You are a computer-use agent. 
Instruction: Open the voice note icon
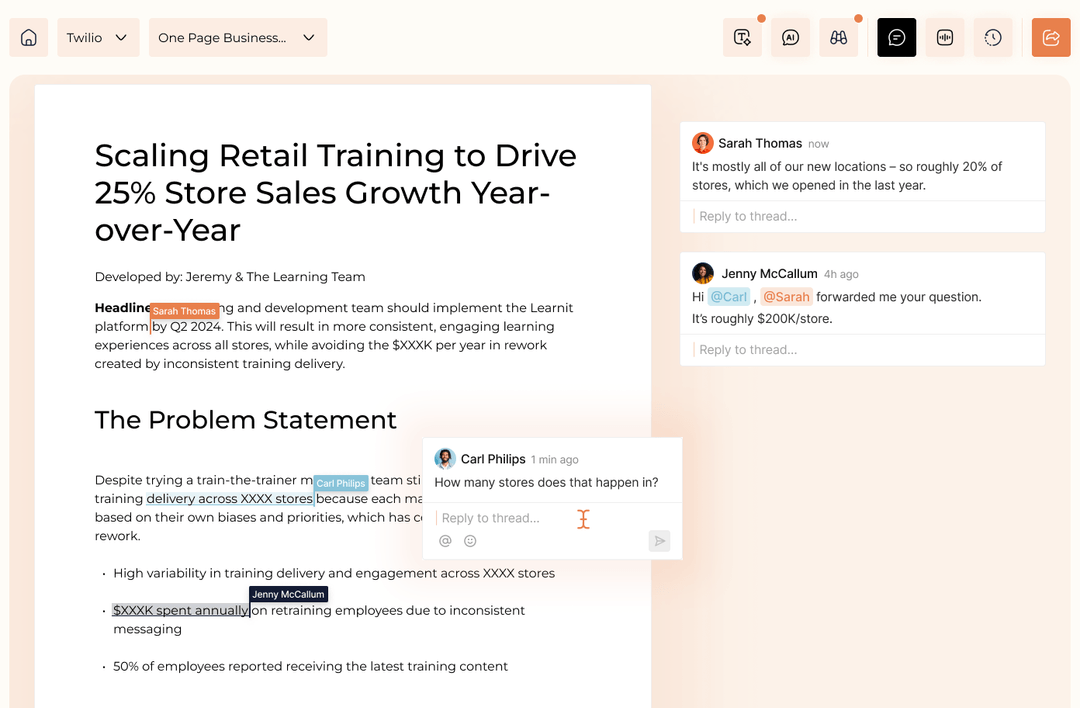coord(944,37)
